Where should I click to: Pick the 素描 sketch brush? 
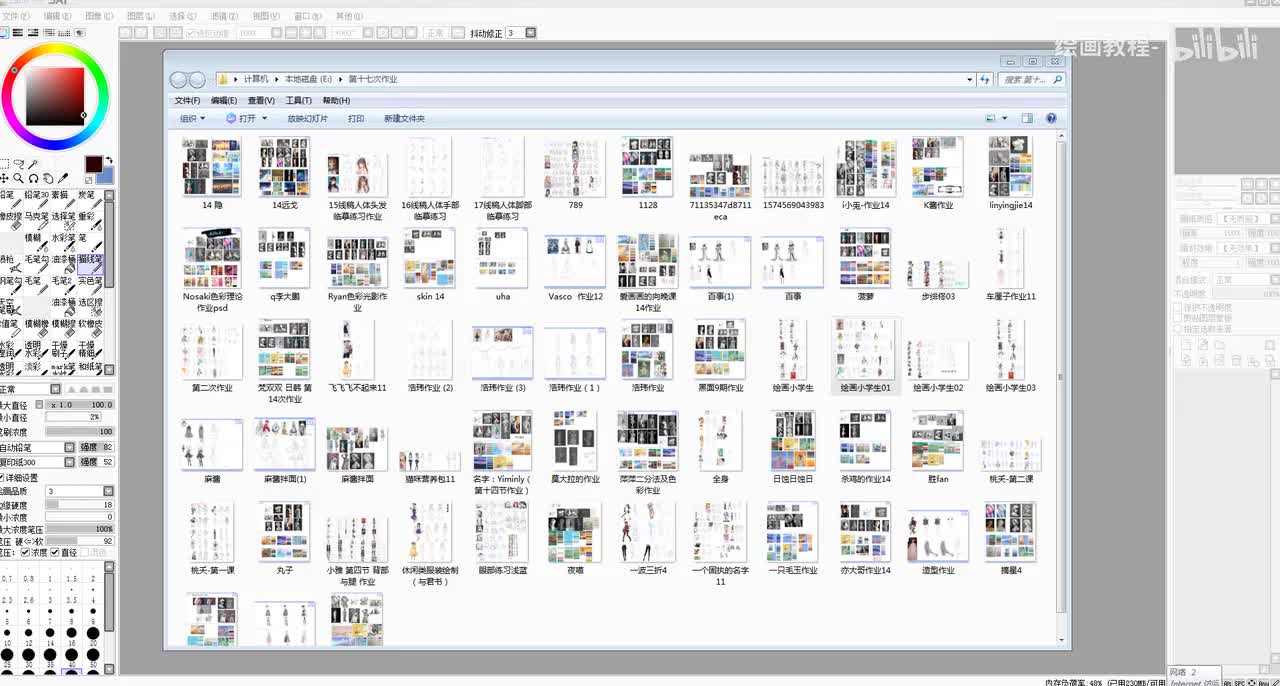[63, 199]
